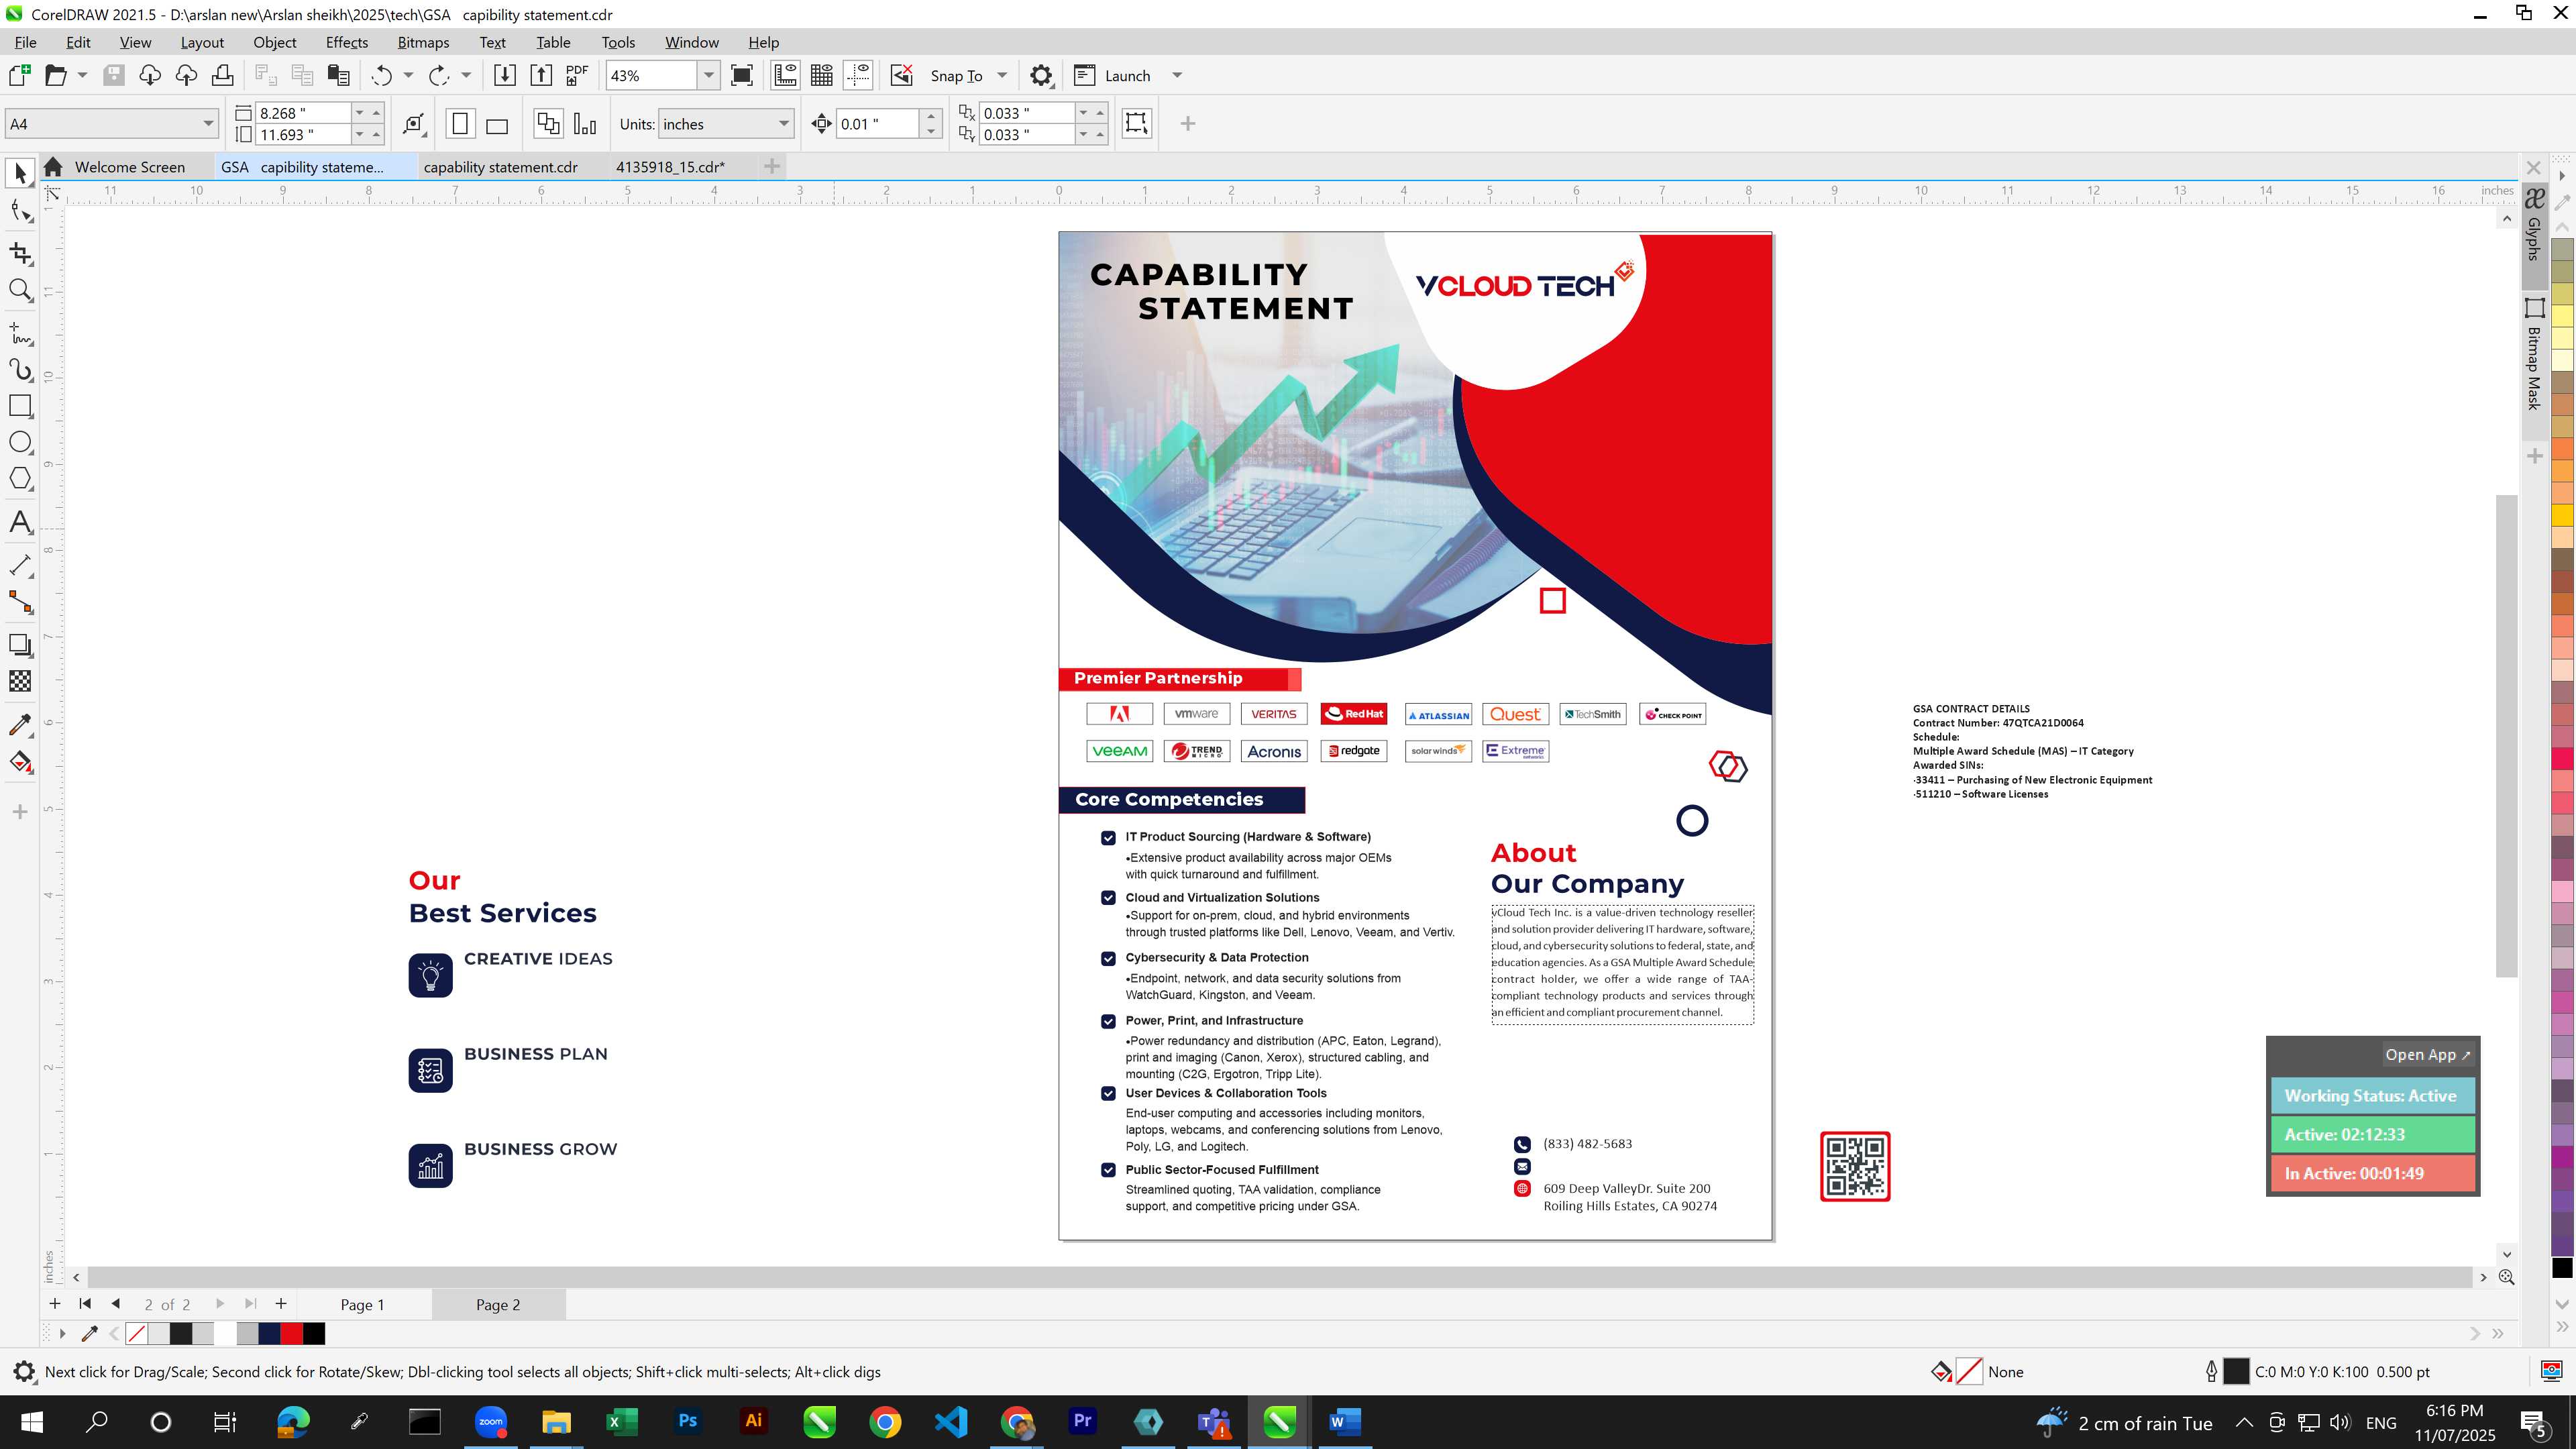Pick the No Color swatch in document palette
Screen dimensions: 2576x1449
click(x=137, y=1333)
